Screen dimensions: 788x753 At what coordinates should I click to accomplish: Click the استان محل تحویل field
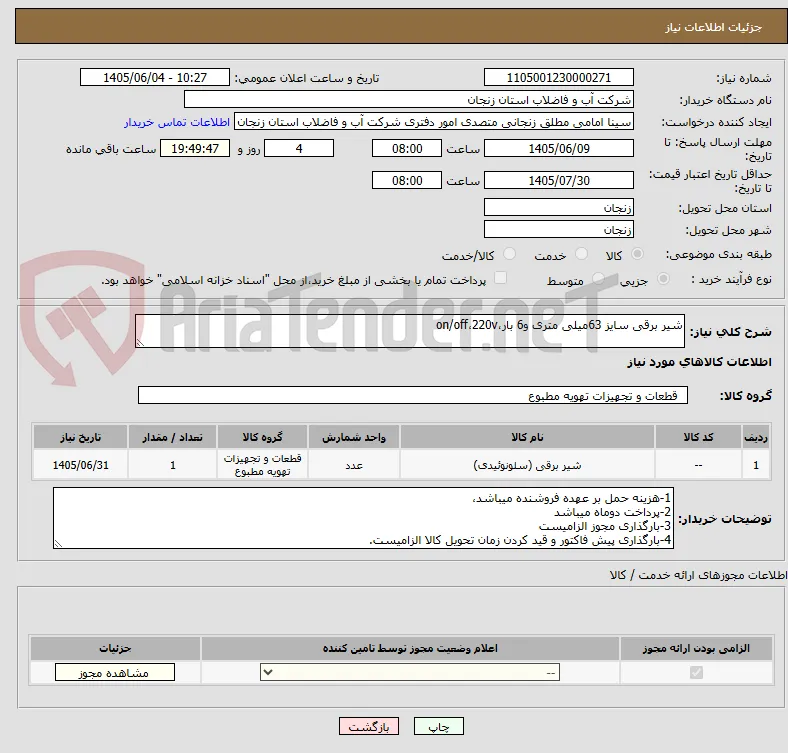tap(558, 207)
